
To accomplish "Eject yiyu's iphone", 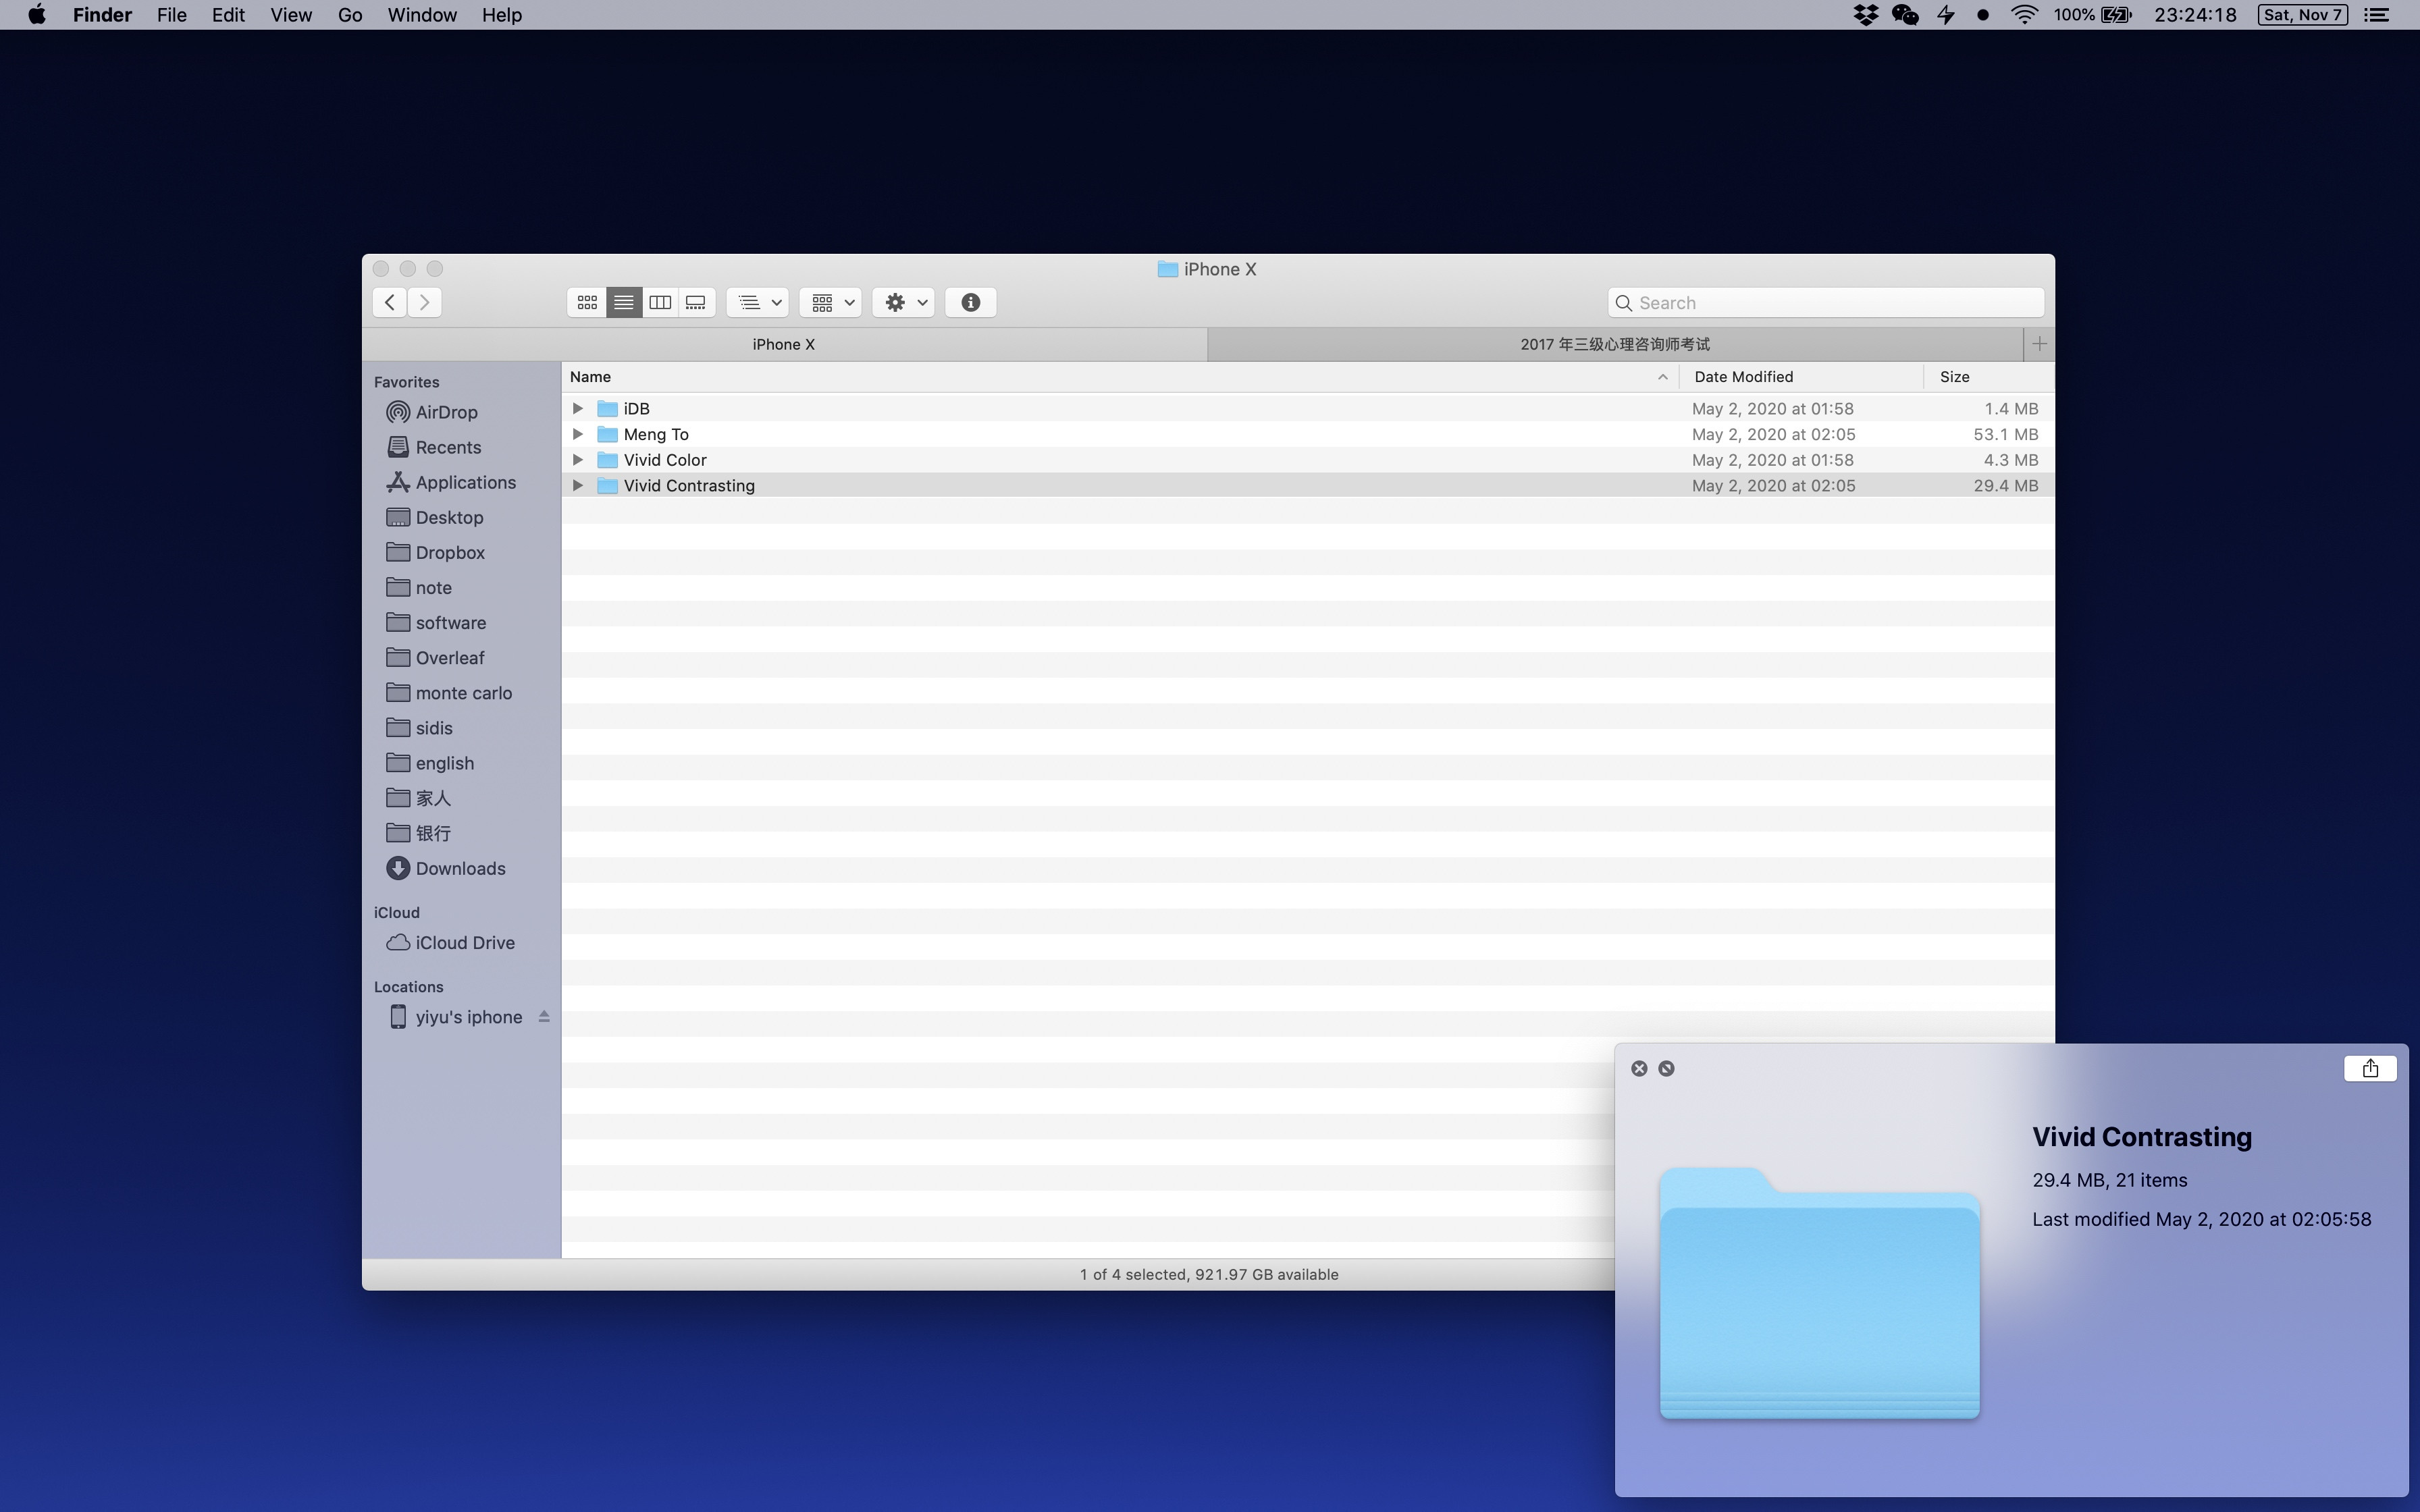I will click(544, 1016).
